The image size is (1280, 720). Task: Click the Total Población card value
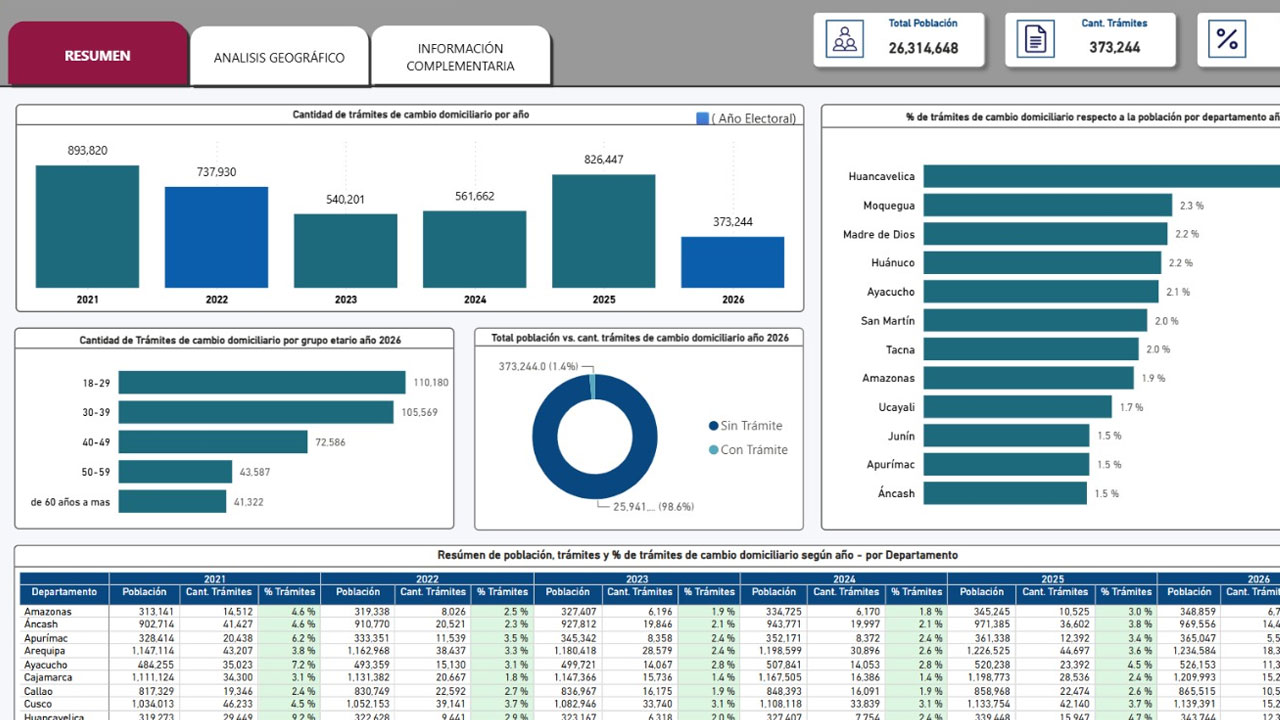click(923, 48)
